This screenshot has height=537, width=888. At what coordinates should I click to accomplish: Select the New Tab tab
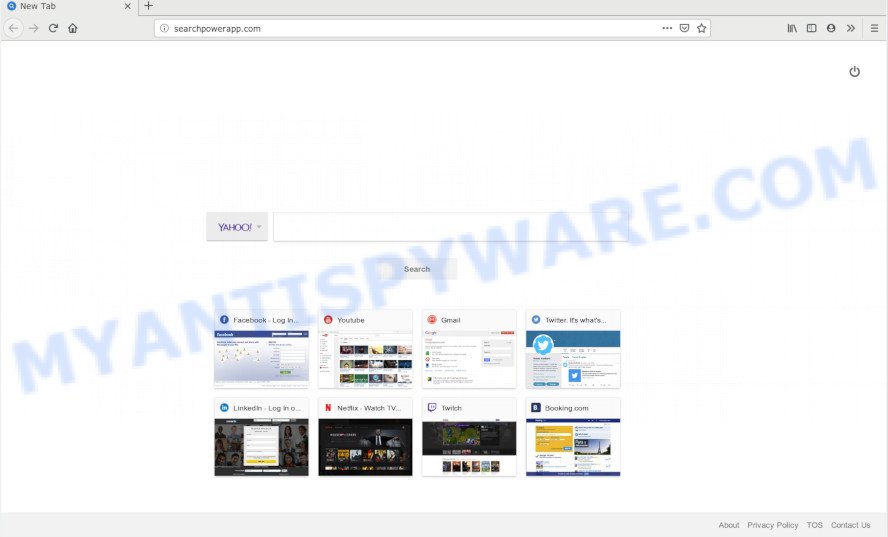click(69, 6)
